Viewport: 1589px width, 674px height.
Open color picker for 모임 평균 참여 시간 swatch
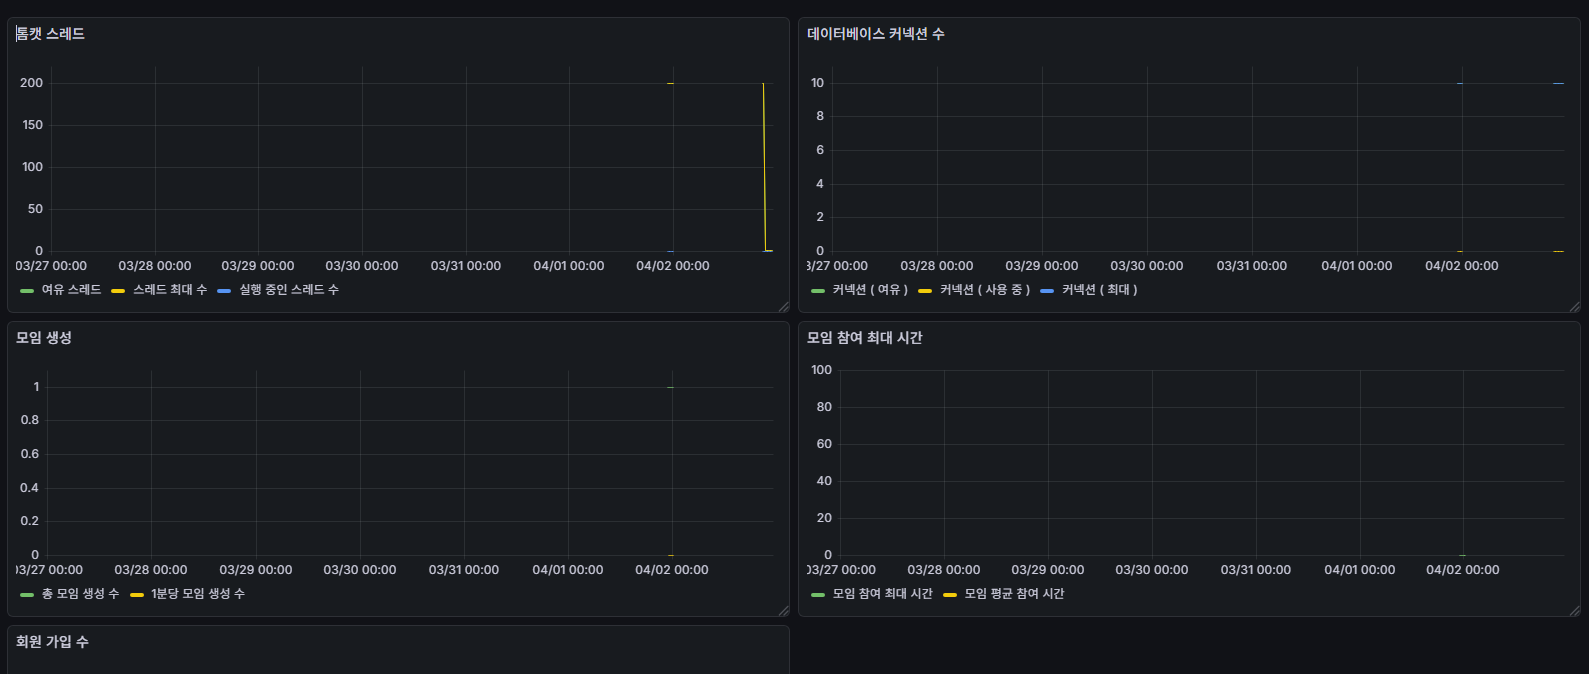click(x=950, y=595)
